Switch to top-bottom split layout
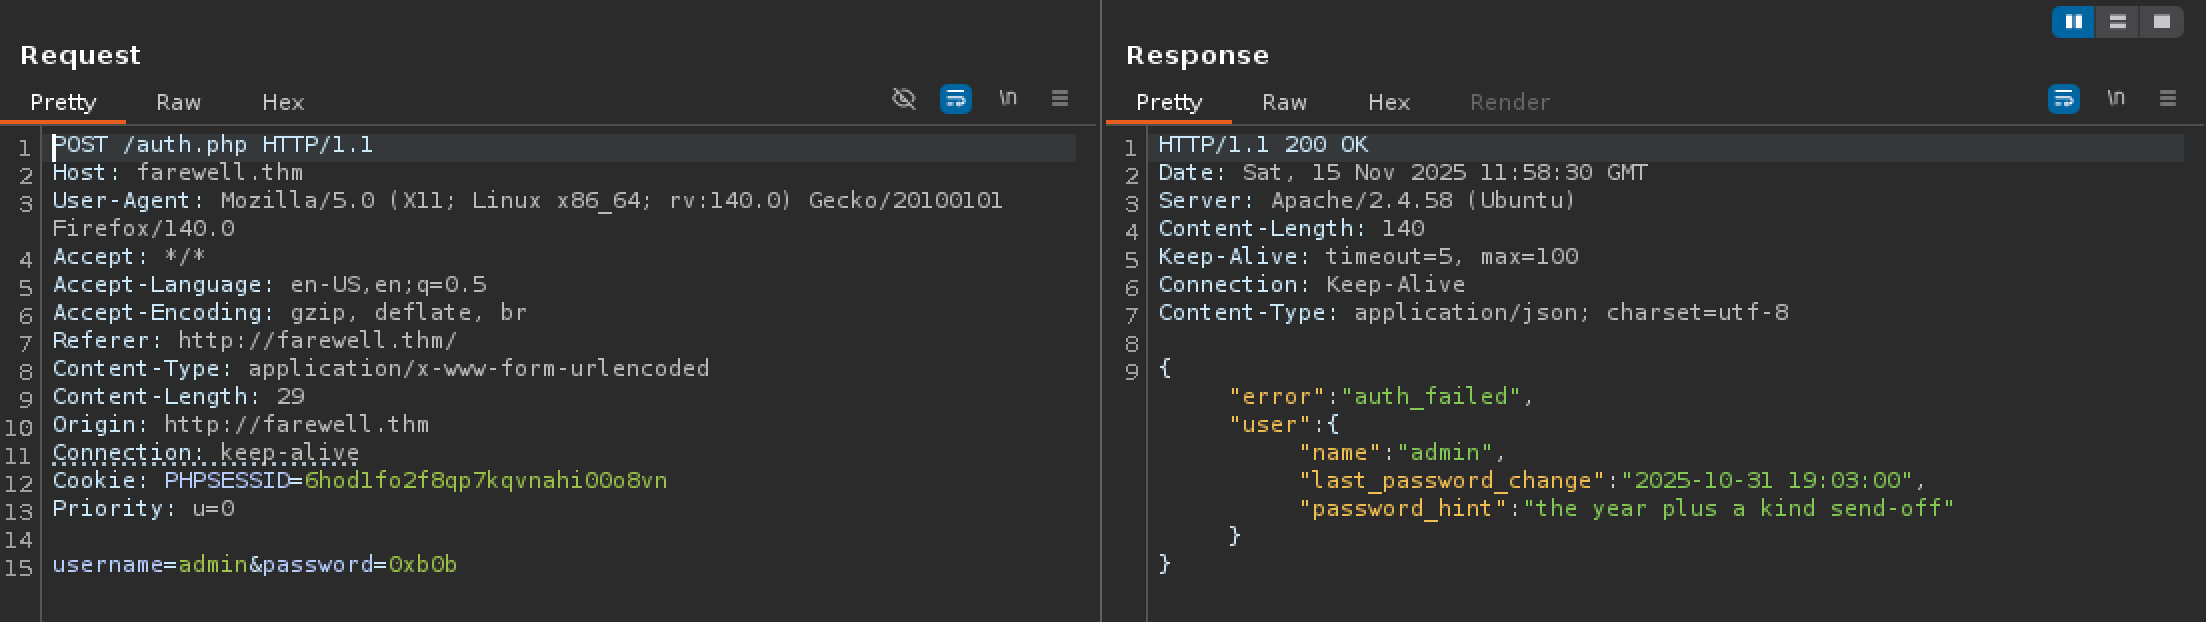 click(x=2117, y=22)
